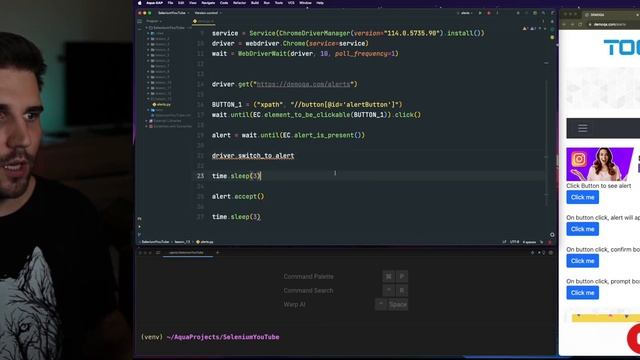
Task: Run the alerts configuration with green play icon
Action: (480, 13)
